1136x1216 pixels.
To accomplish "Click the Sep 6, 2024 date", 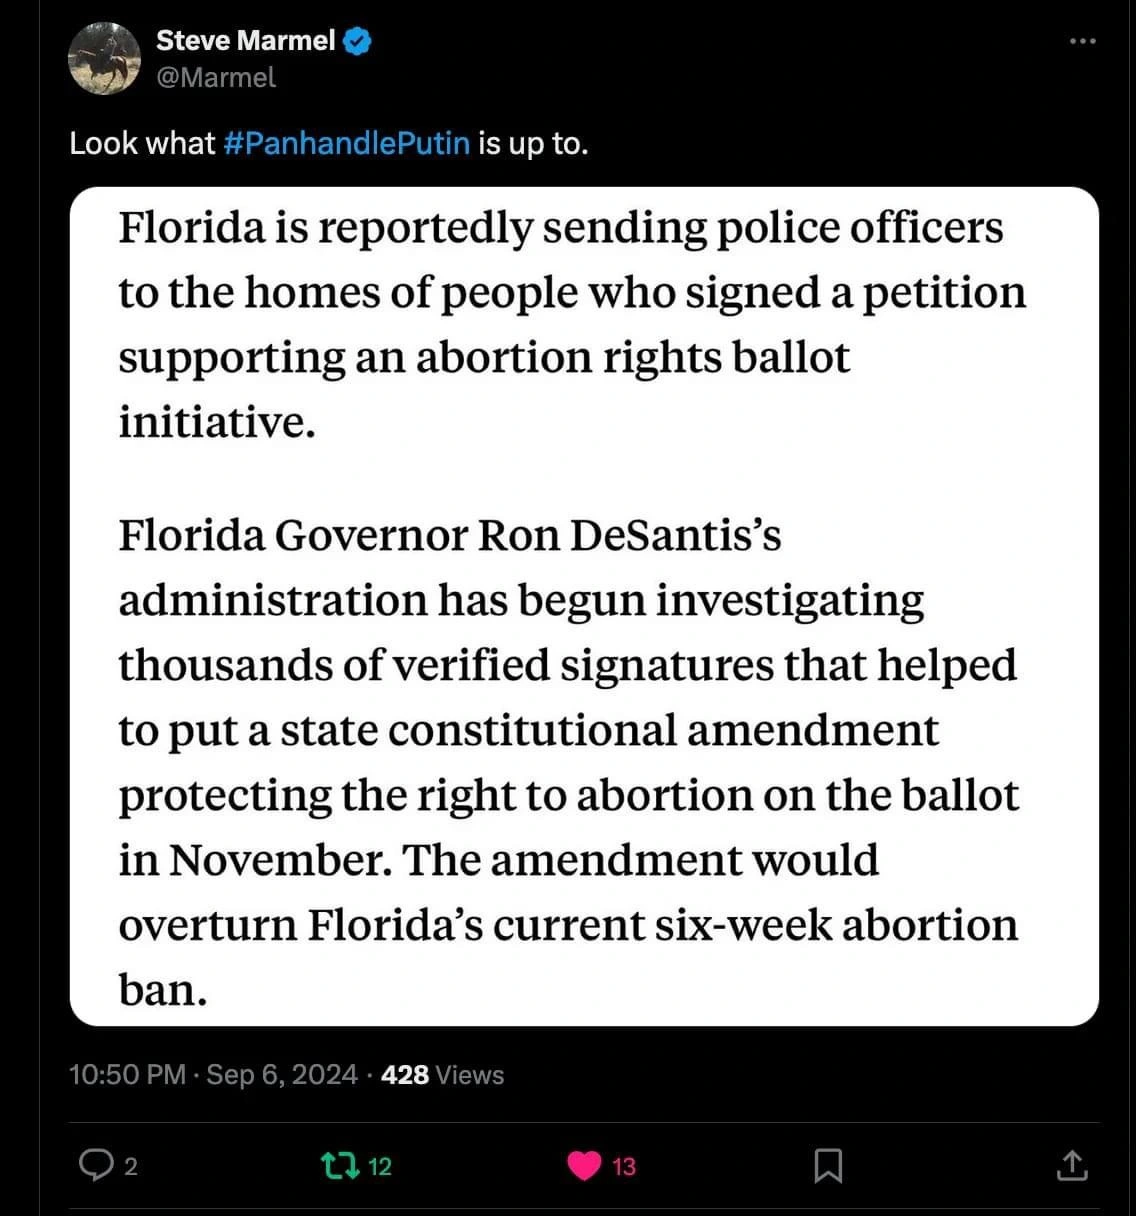I will (x=282, y=1075).
